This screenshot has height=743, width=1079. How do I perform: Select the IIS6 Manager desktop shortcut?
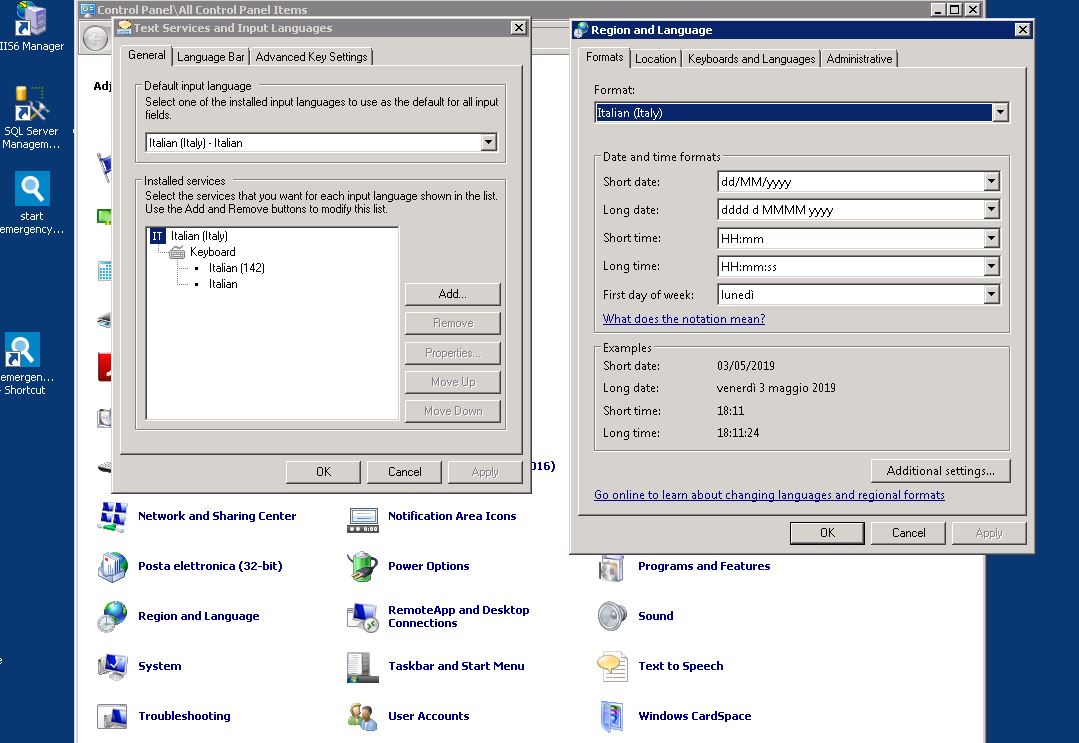[x=32, y=28]
